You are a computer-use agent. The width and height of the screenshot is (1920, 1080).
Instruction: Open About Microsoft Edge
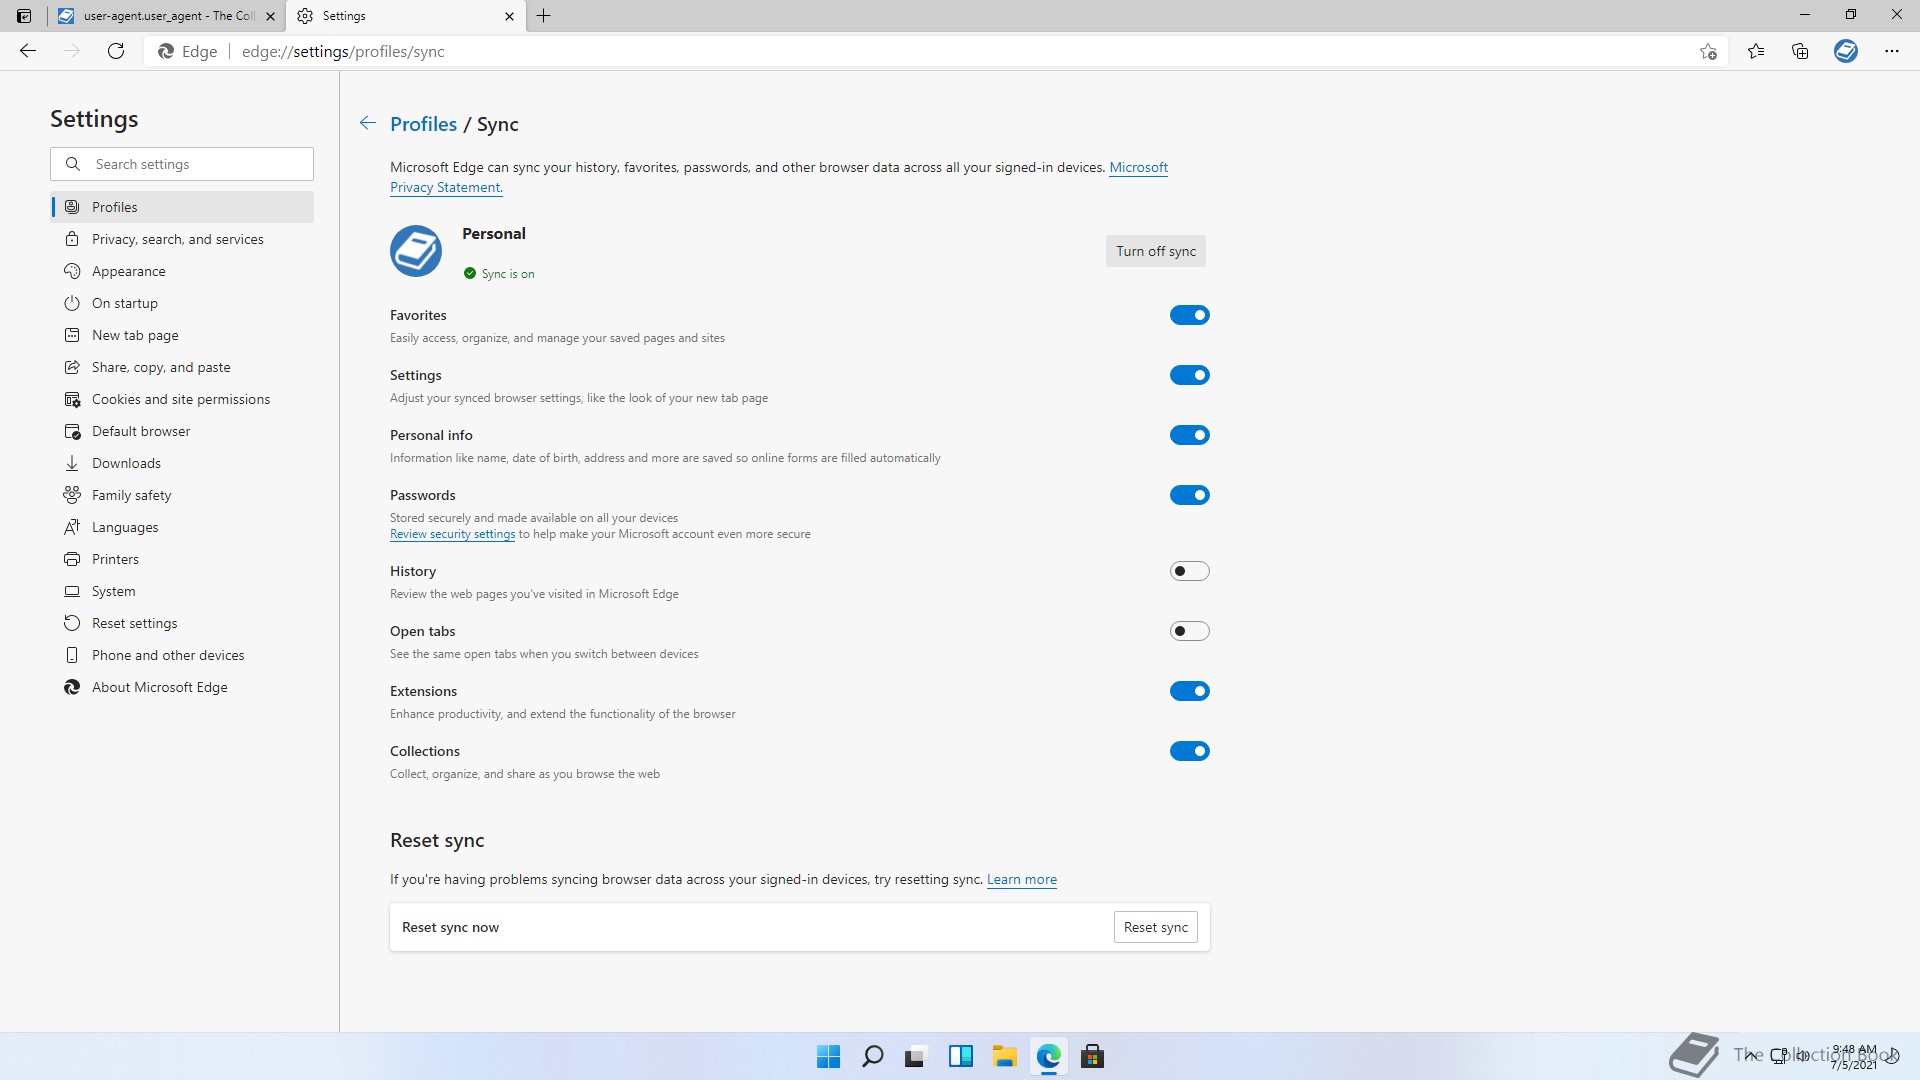click(182, 687)
